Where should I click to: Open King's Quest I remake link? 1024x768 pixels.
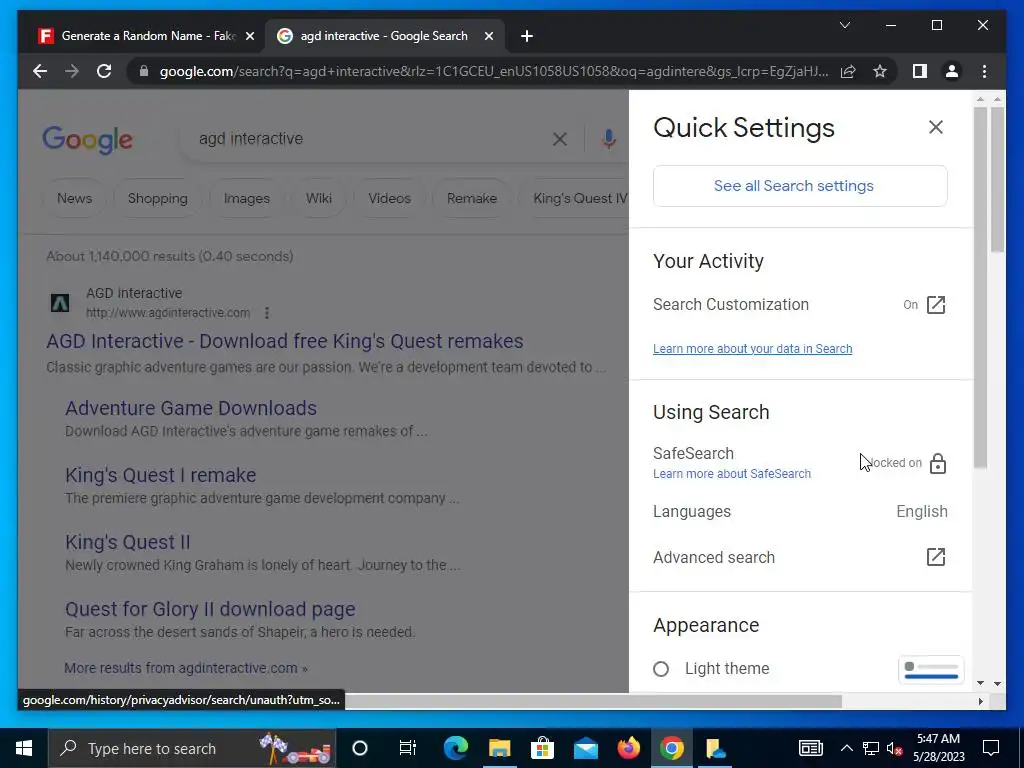[x=161, y=475]
